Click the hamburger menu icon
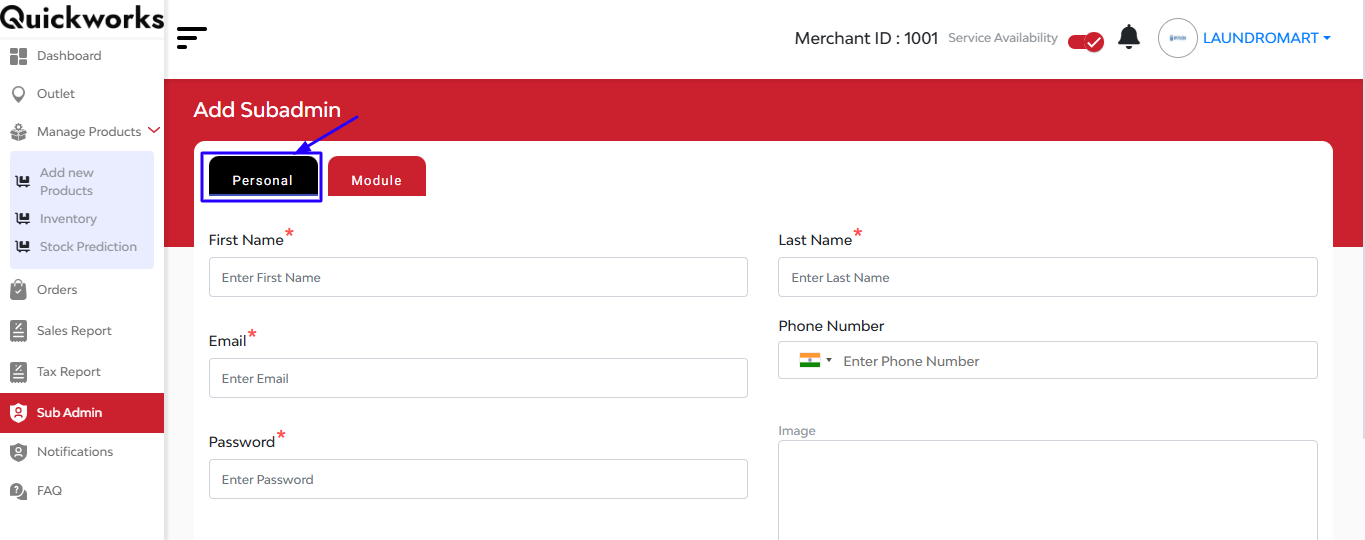The height and width of the screenshot is (540, 1365). click(x=191, y=38)
